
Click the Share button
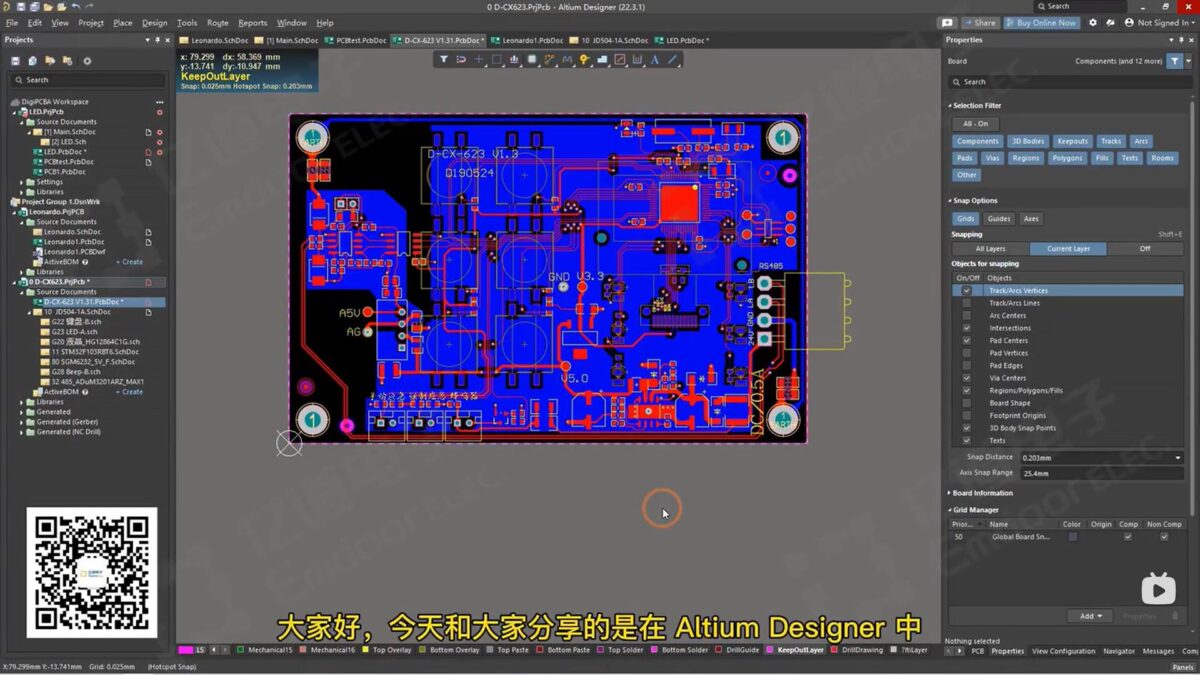(980, 22)
